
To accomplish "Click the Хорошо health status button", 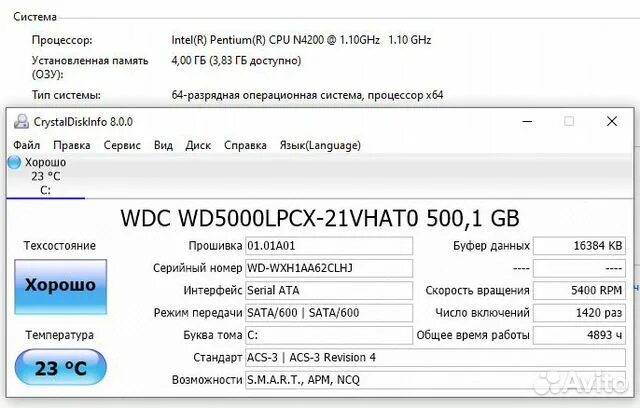I will 60,286.
